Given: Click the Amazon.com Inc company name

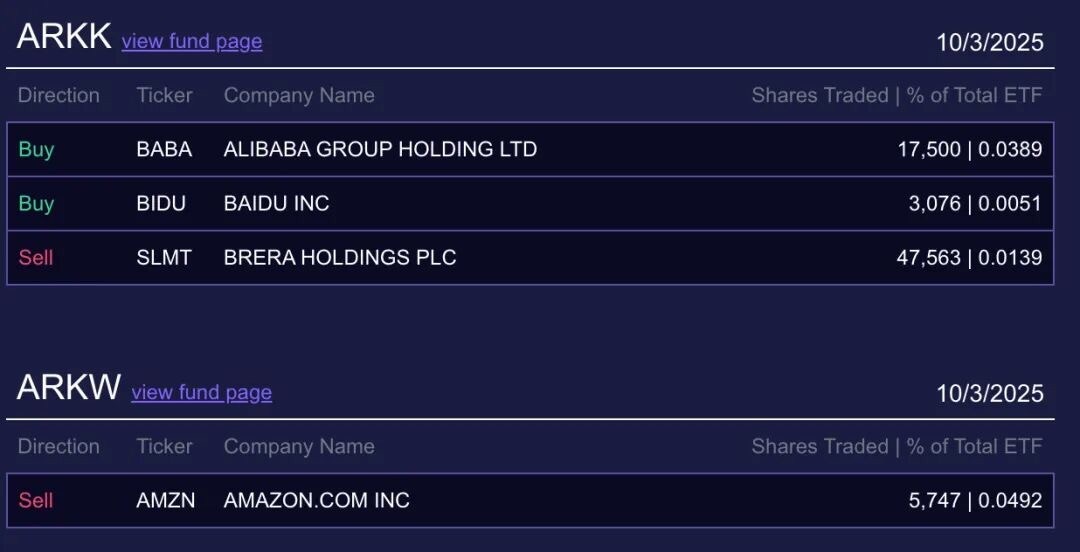Looking at the screenshot, I should click(317, 500).
